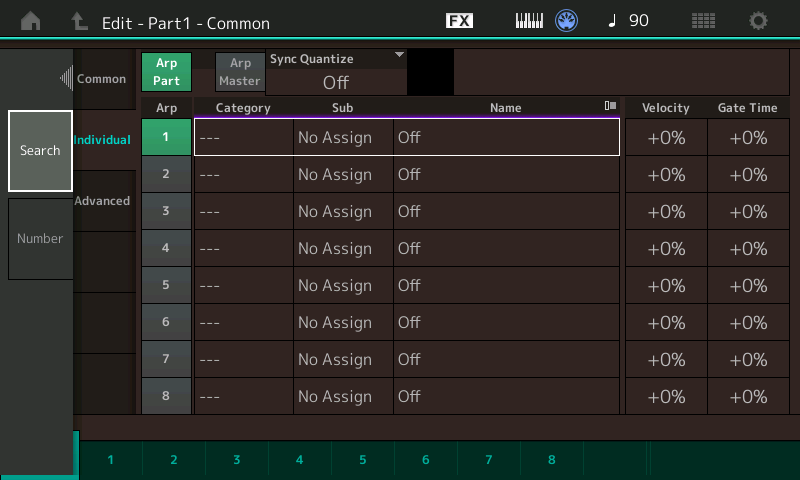This screenshot has width=800, height=480.
Task: Click the piano keyboard icon
Action: [x=530, y=21]
